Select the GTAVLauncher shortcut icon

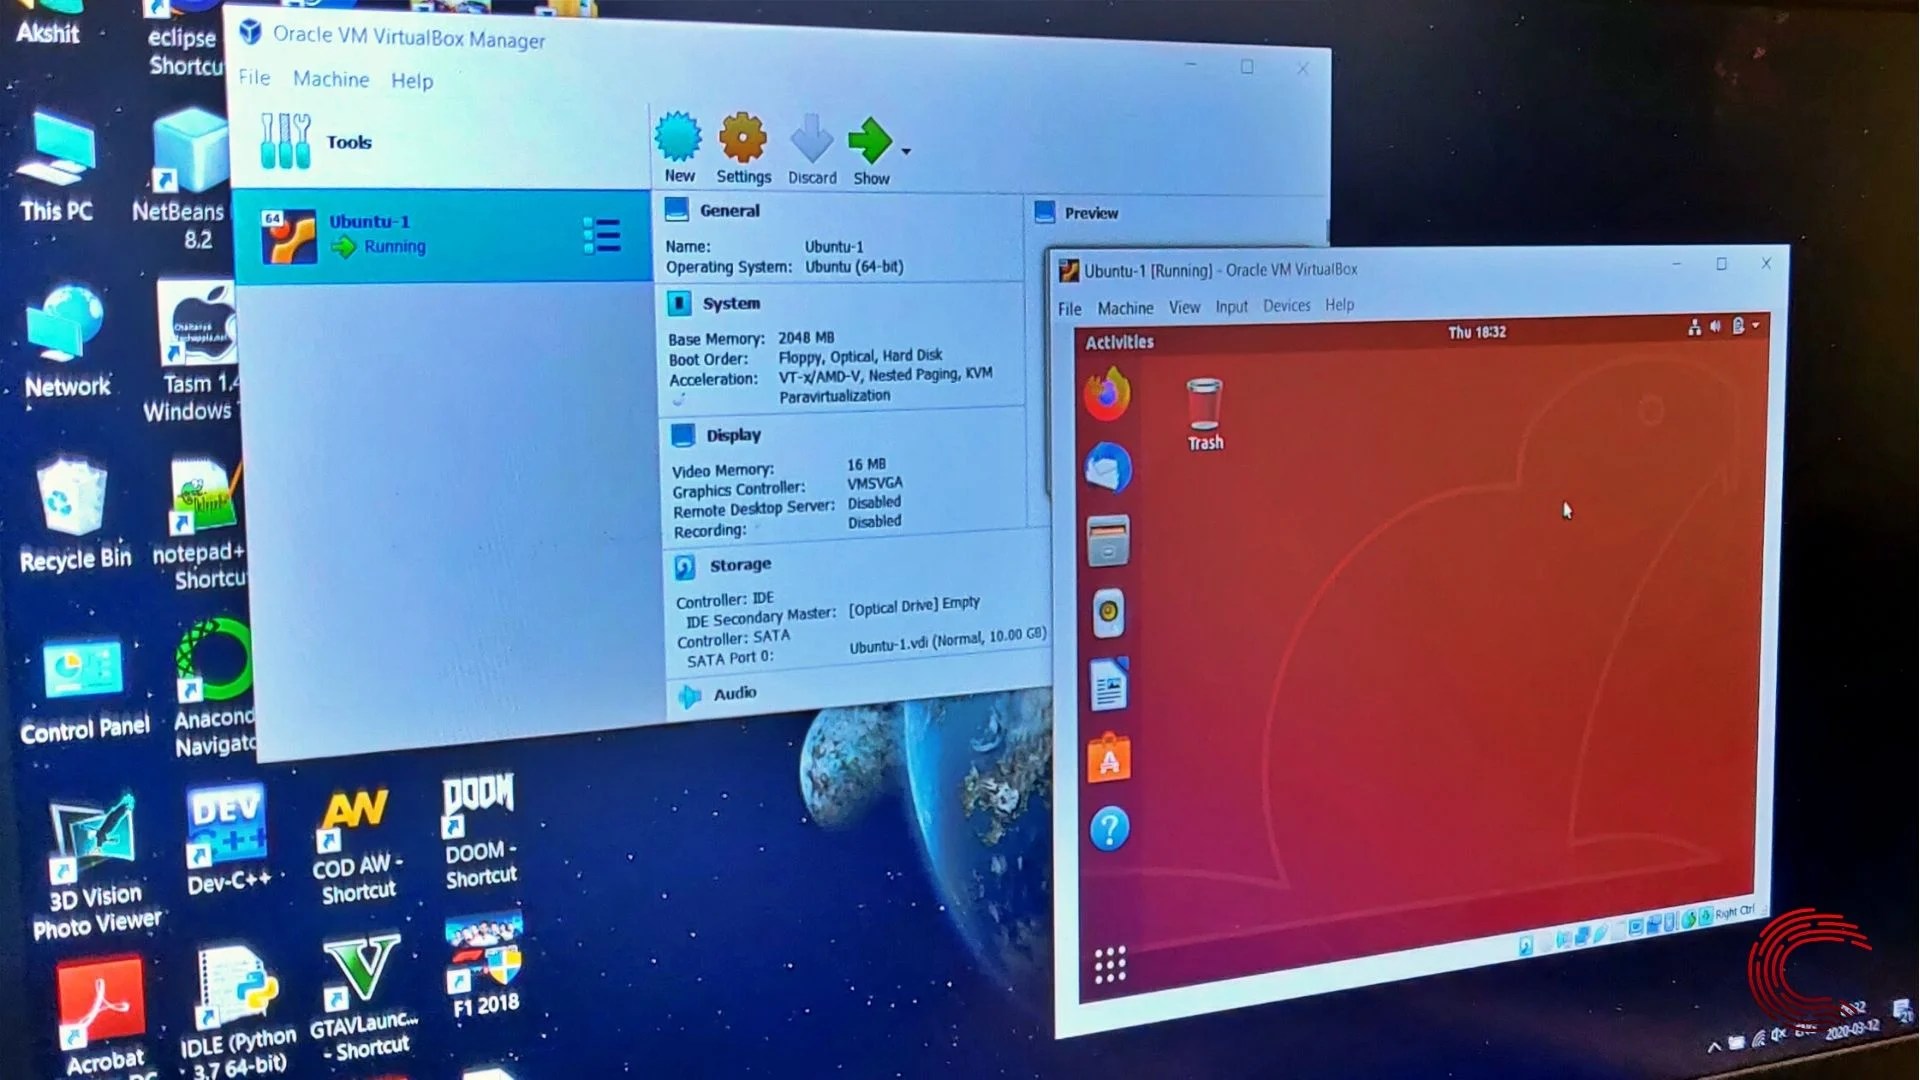[x=363, y=996]
